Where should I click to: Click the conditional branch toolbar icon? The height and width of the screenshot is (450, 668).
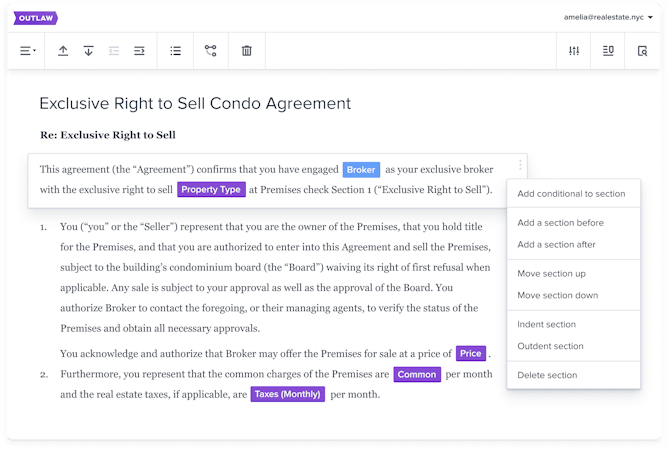point(210,51)
